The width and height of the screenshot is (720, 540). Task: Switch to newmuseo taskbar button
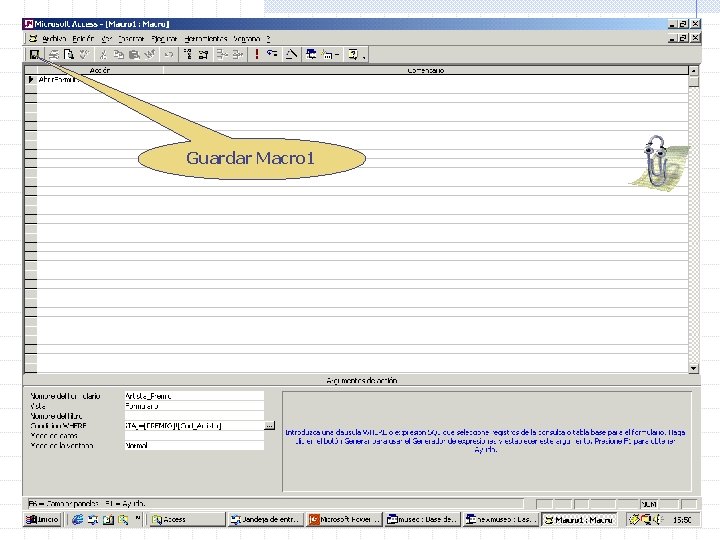point(501,519)
